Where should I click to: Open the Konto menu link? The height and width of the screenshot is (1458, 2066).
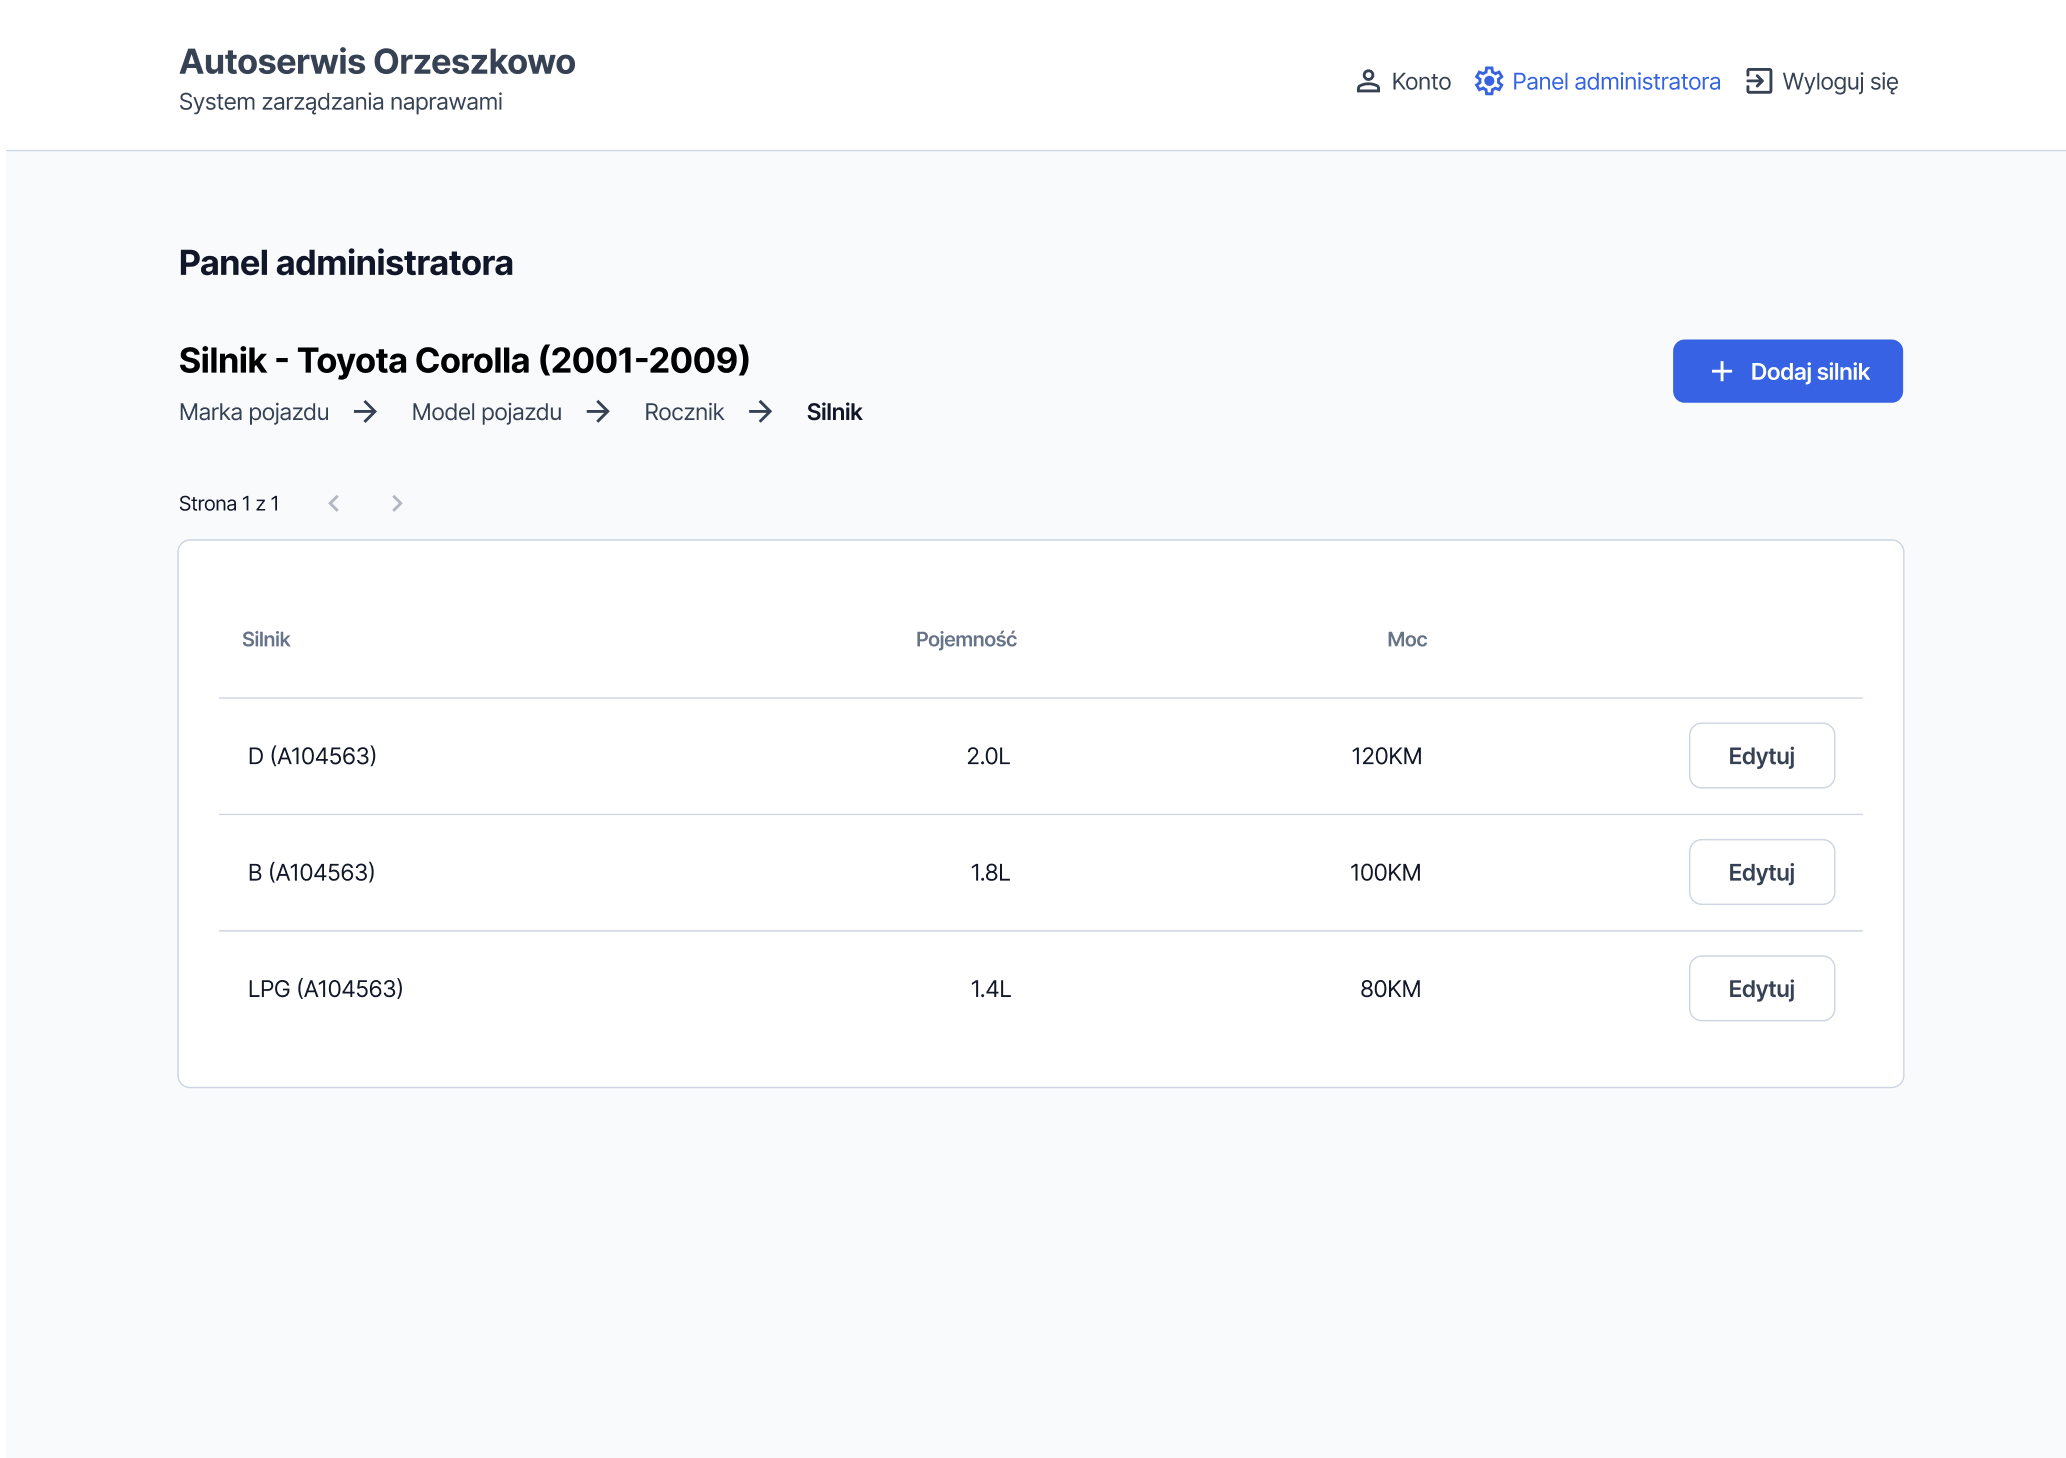click(1403, 82)
